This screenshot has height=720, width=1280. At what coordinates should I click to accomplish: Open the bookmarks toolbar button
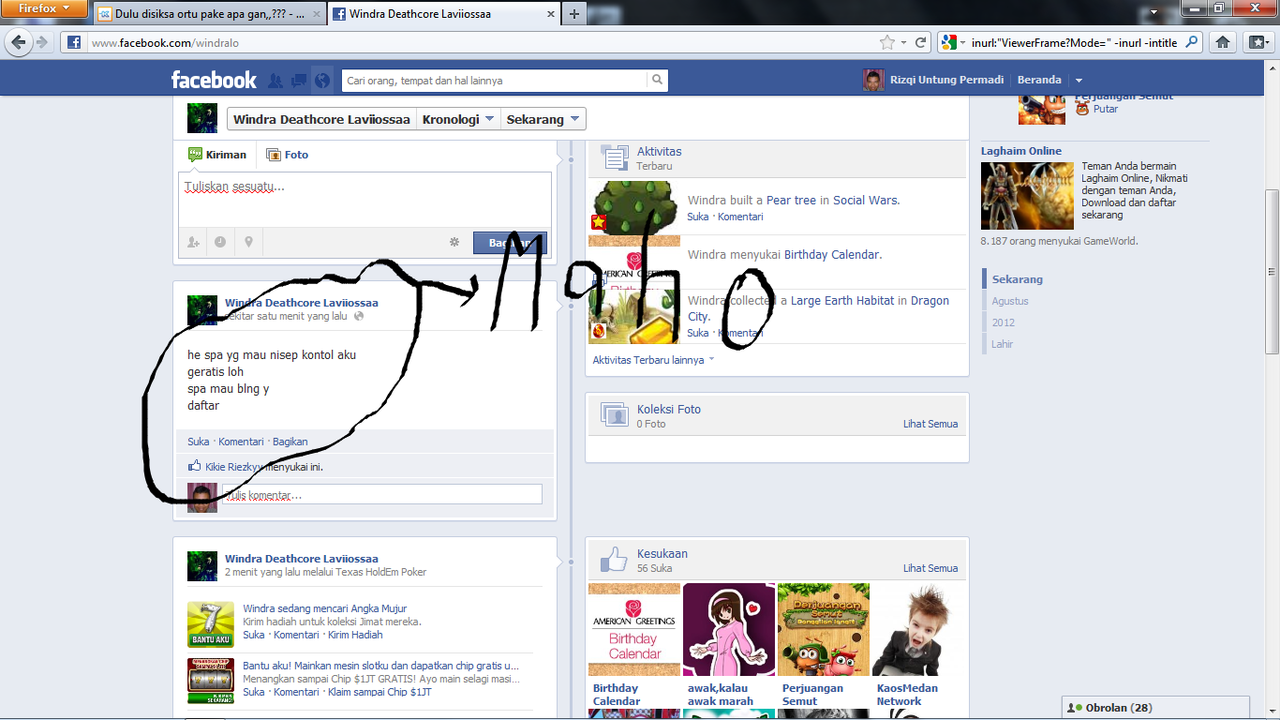1257,42
